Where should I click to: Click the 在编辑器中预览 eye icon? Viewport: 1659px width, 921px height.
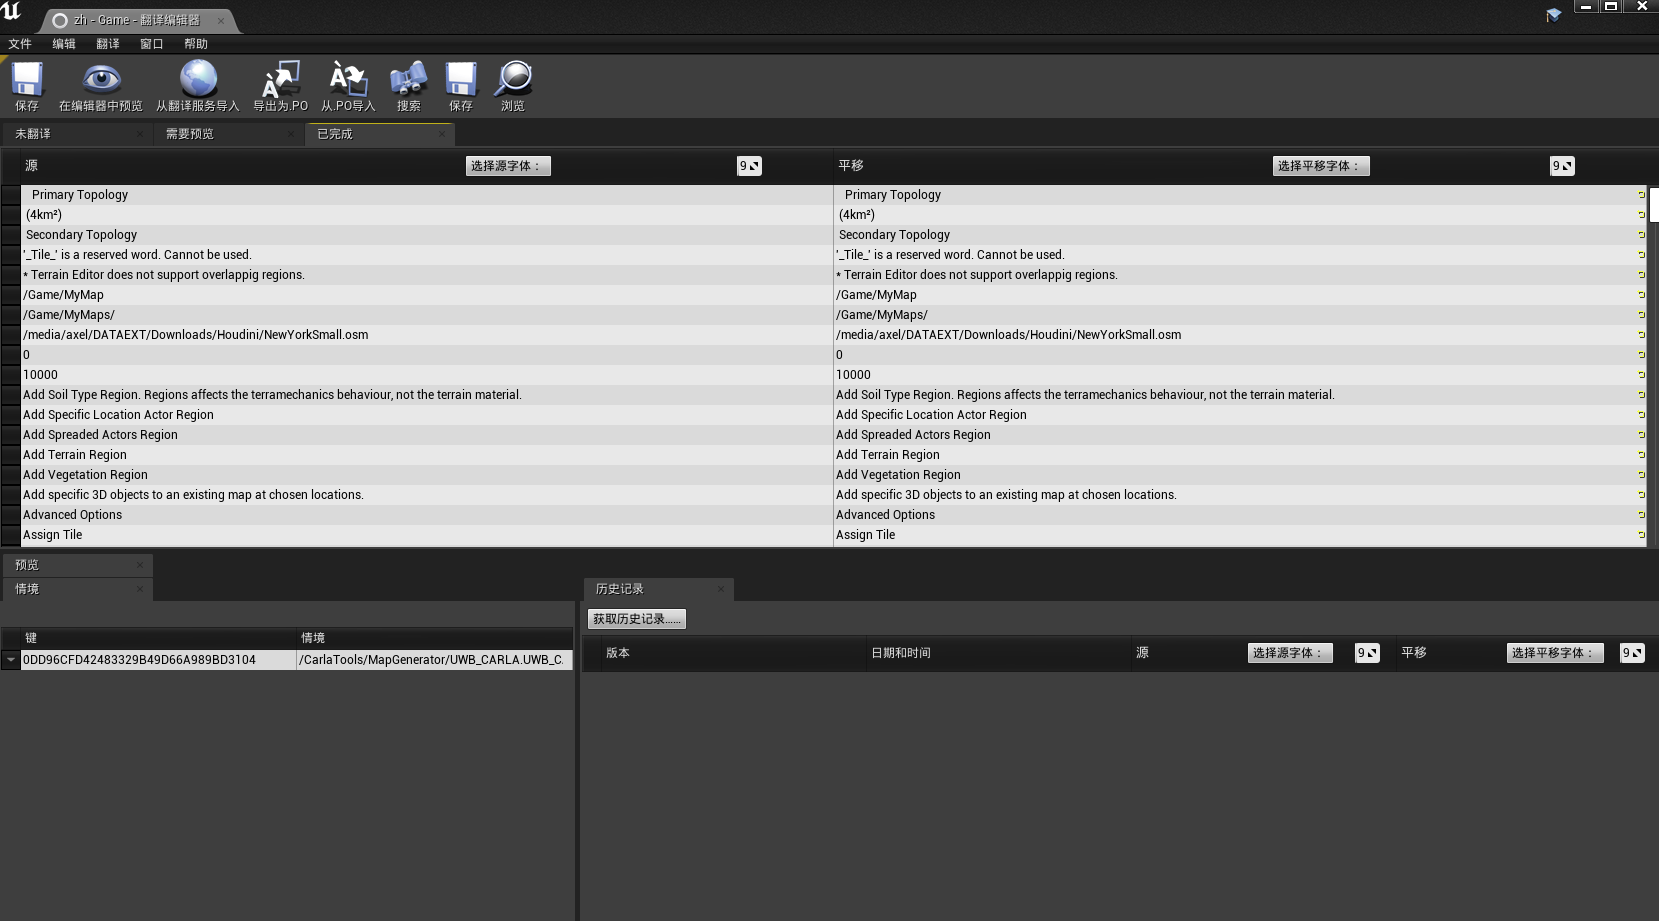point(101,80)
